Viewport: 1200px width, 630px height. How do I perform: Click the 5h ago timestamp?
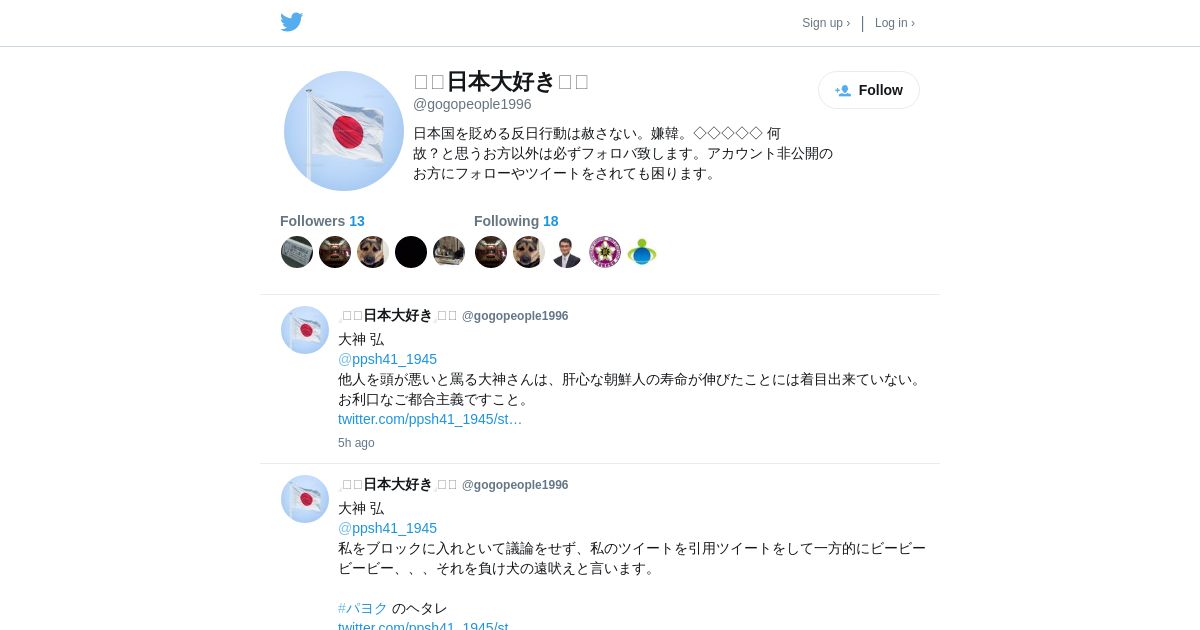tap(356, 443)
